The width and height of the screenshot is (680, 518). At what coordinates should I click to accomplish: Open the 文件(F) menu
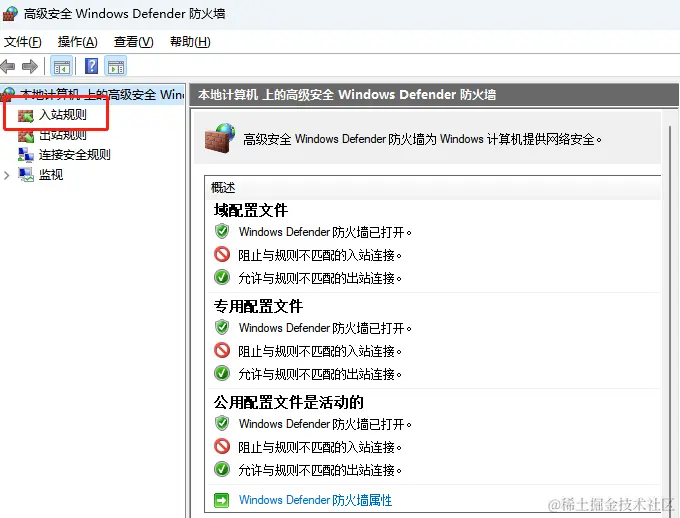click(x=23, y=42)
